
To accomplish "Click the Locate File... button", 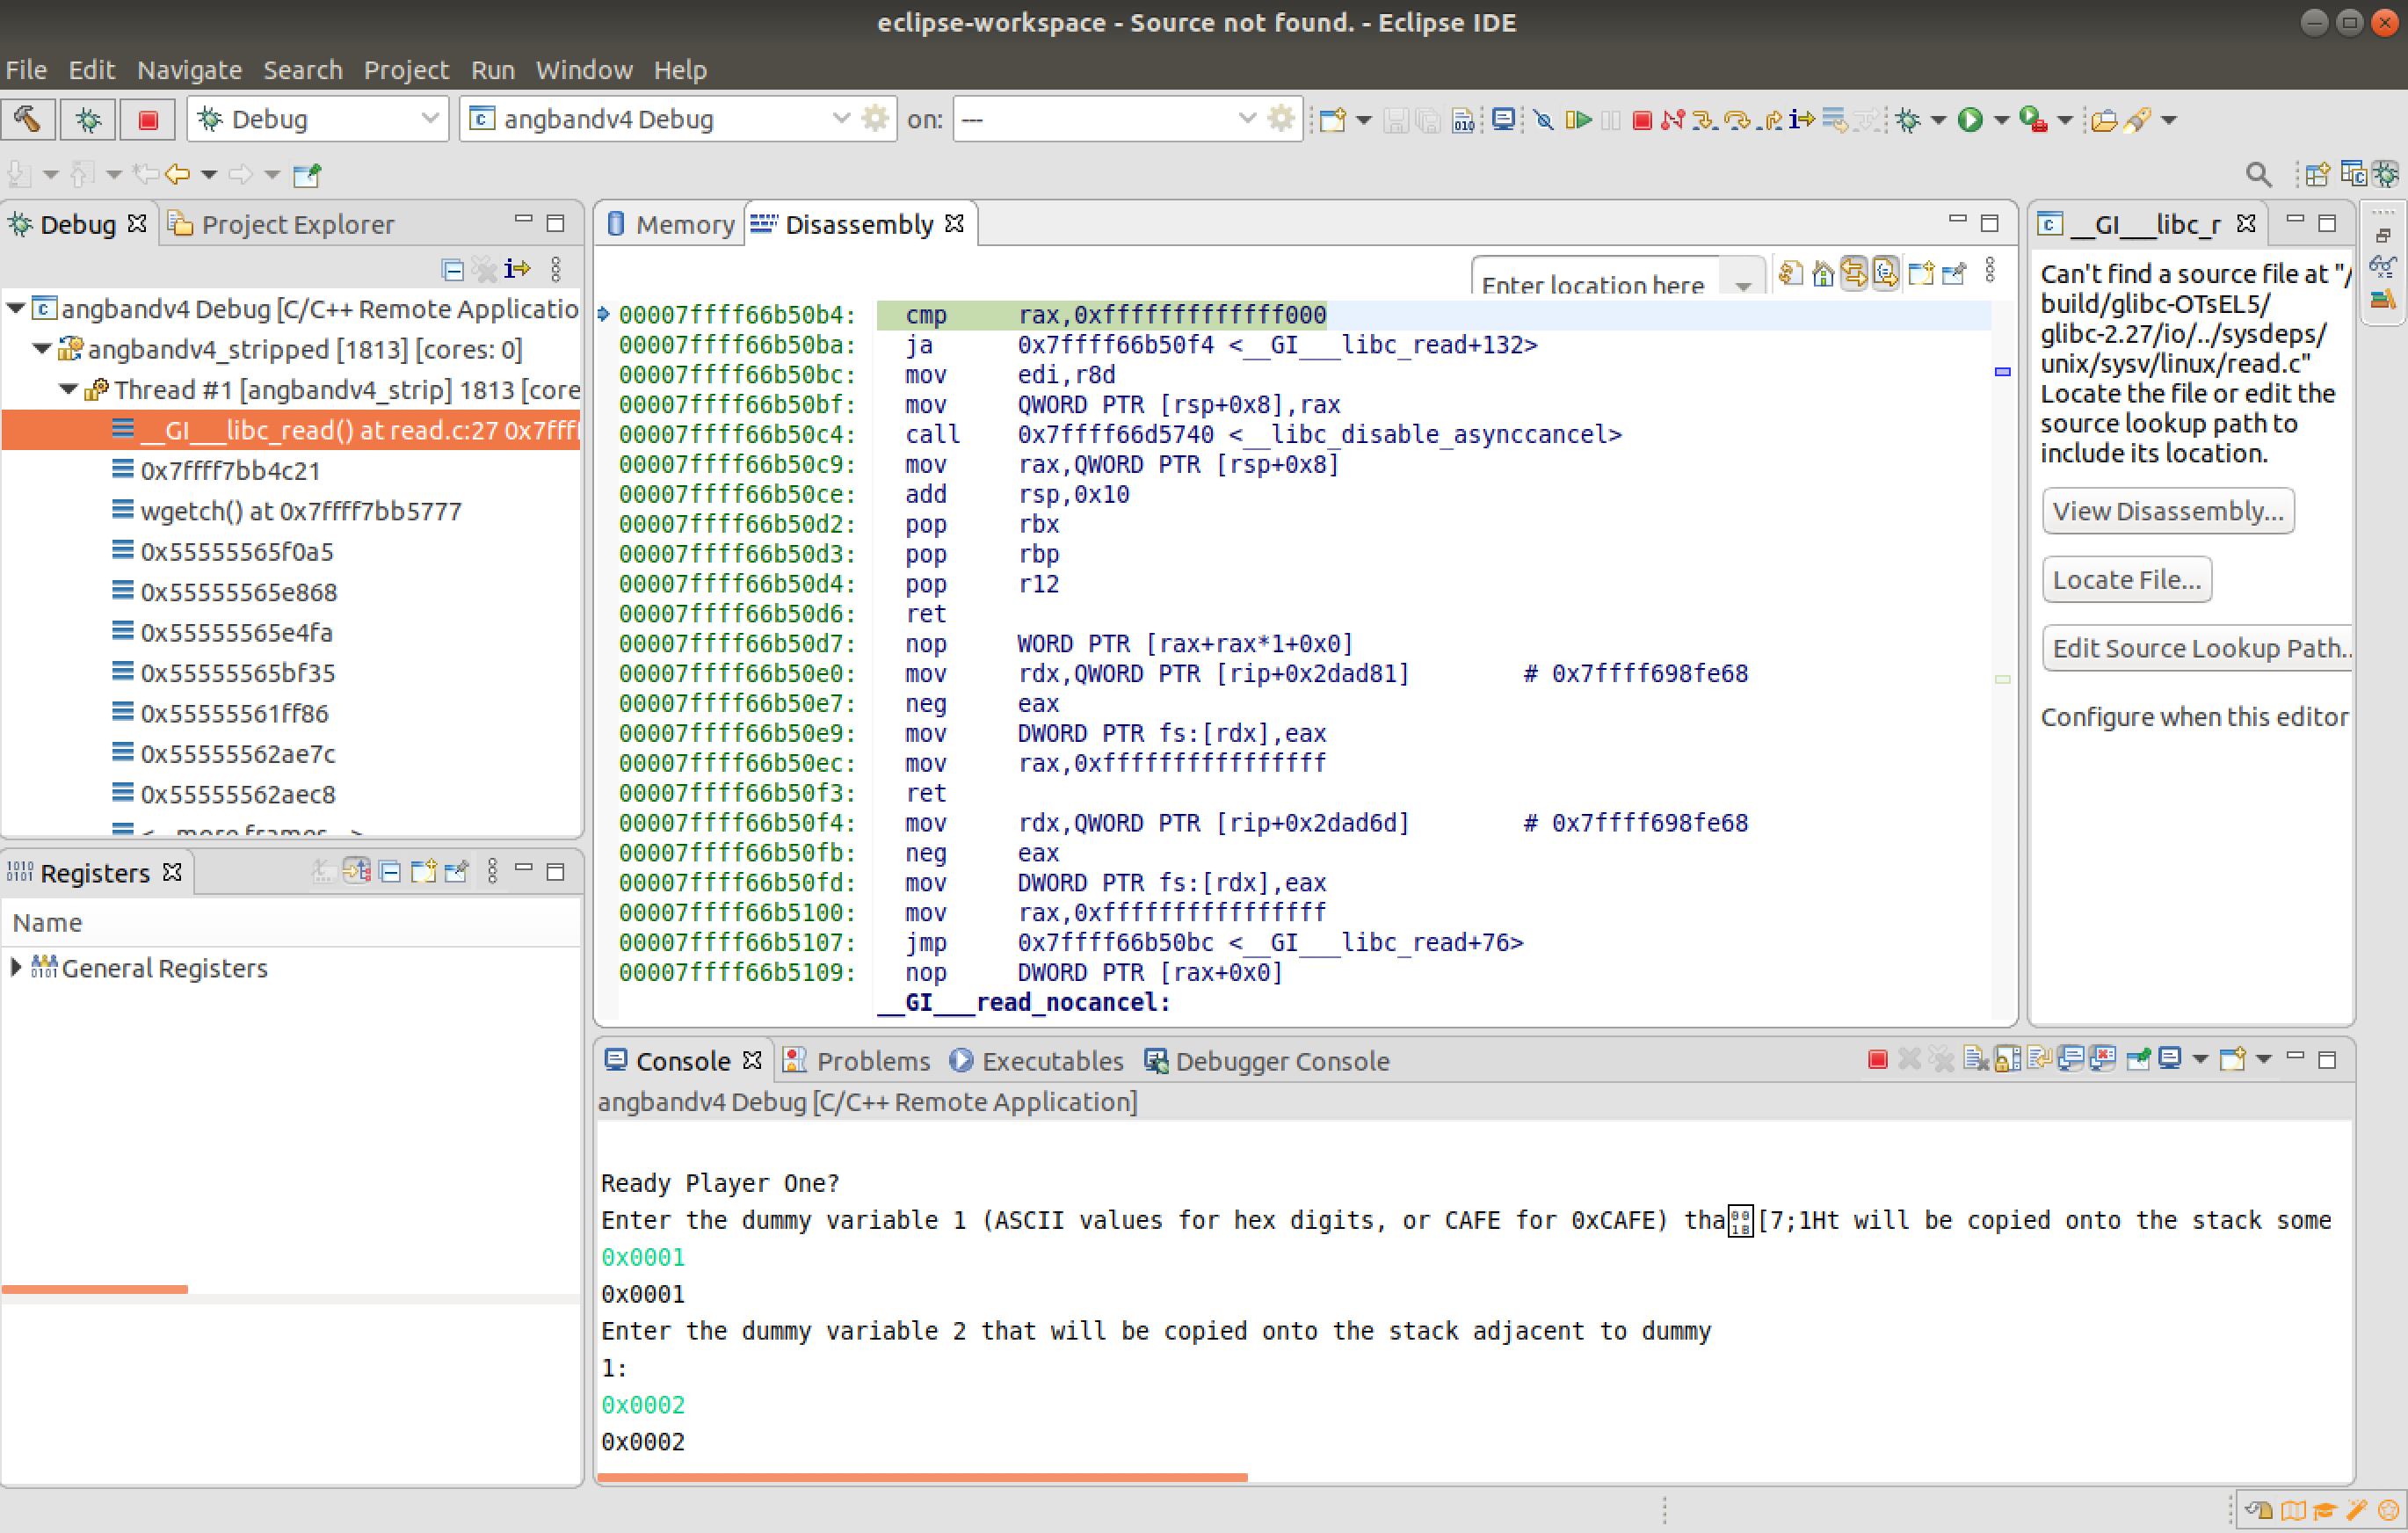I will pyautogui.click(x=2126, y=580).
